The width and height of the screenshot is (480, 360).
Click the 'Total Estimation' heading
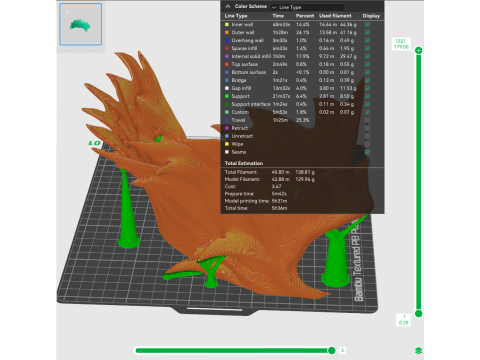(x=244, y=163)
